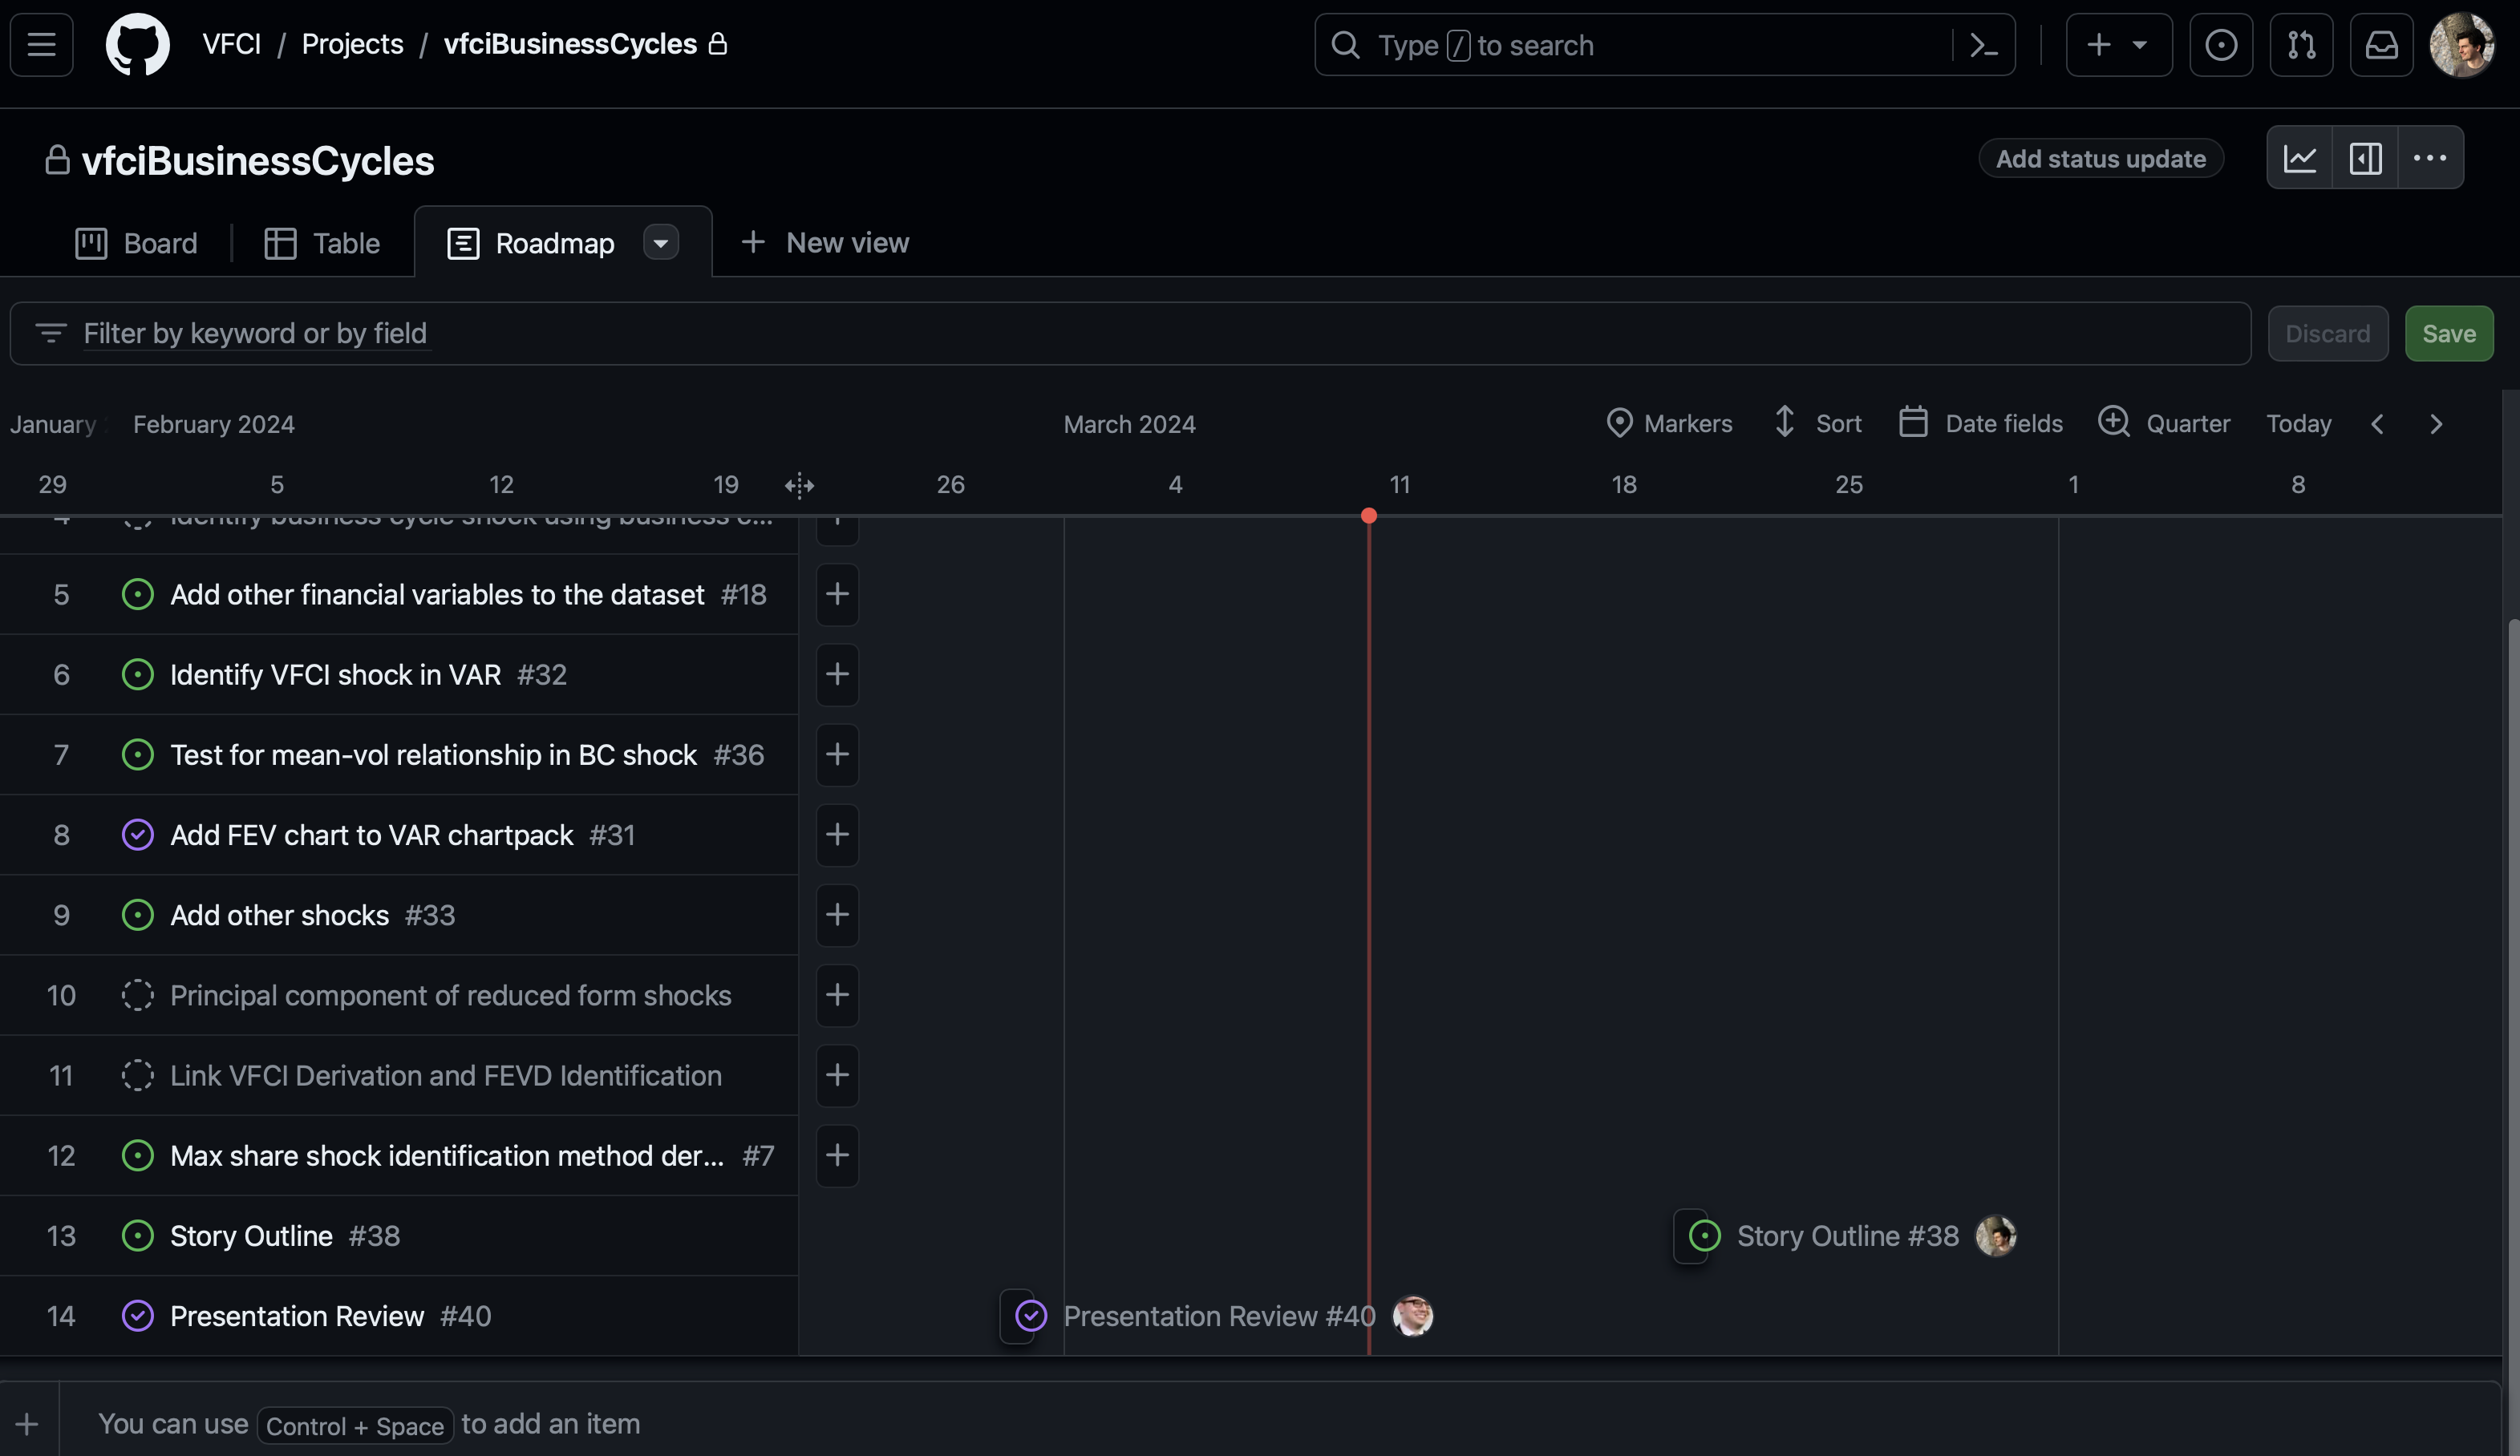The height and width of the screenshot is (1456, 2520).
Task: Open the command palette icon in search
Action: (1983, 45)
